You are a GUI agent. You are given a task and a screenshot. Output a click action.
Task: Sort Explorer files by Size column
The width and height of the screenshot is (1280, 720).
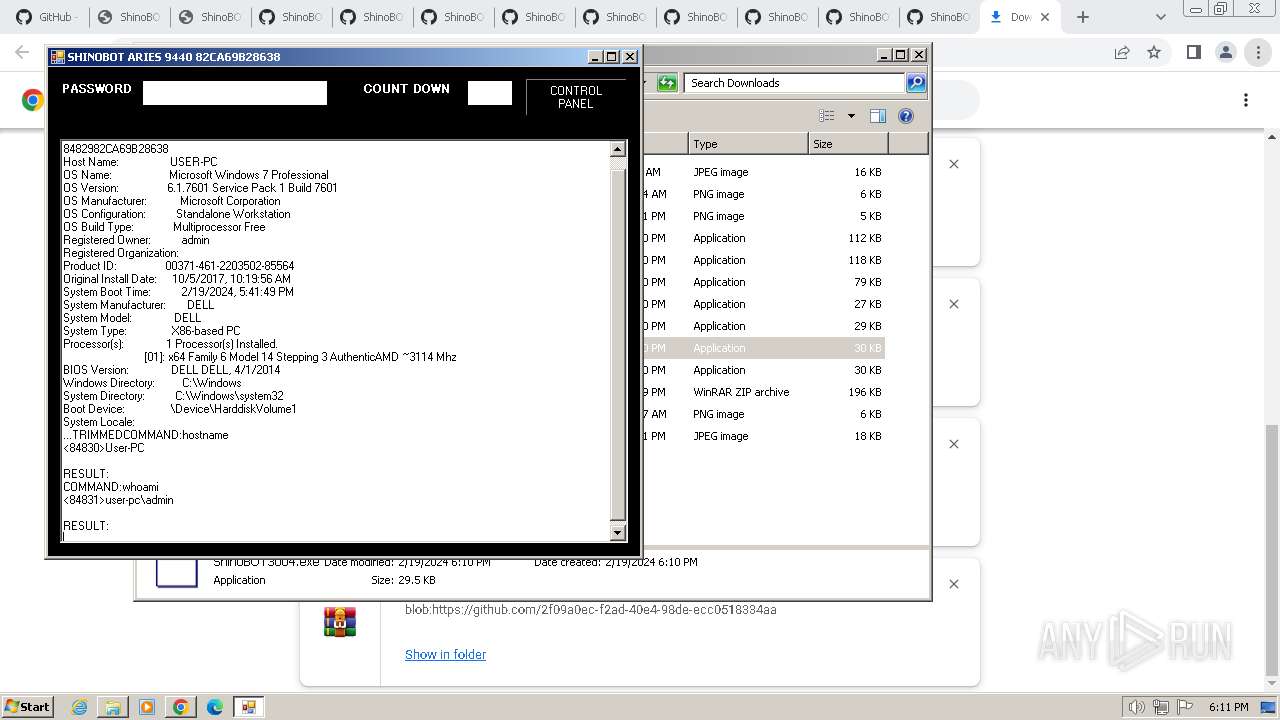tap(848, 144)
